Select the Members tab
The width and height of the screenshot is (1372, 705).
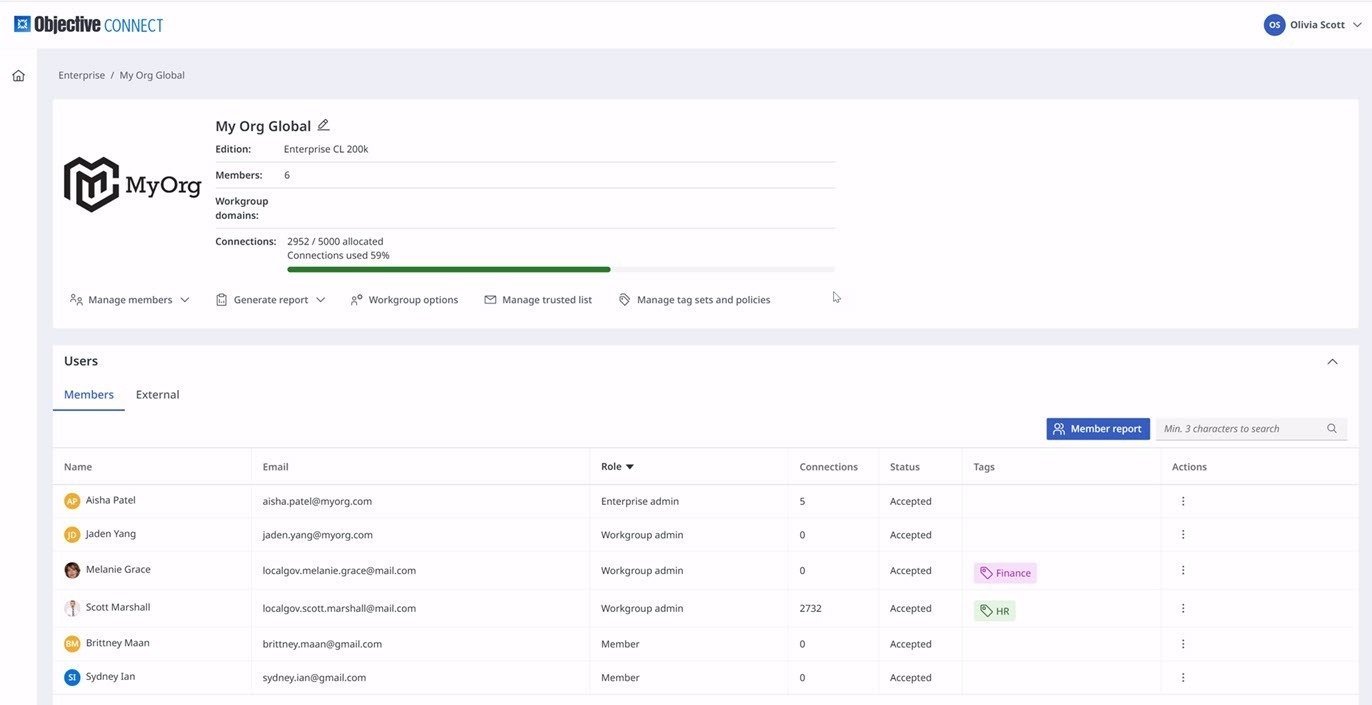(89, 395)
